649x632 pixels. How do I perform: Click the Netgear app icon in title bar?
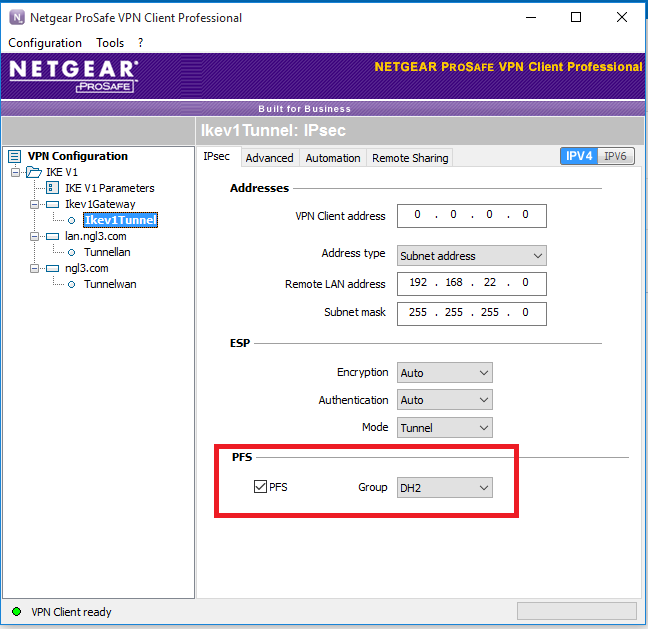click(x=17, y=18)
